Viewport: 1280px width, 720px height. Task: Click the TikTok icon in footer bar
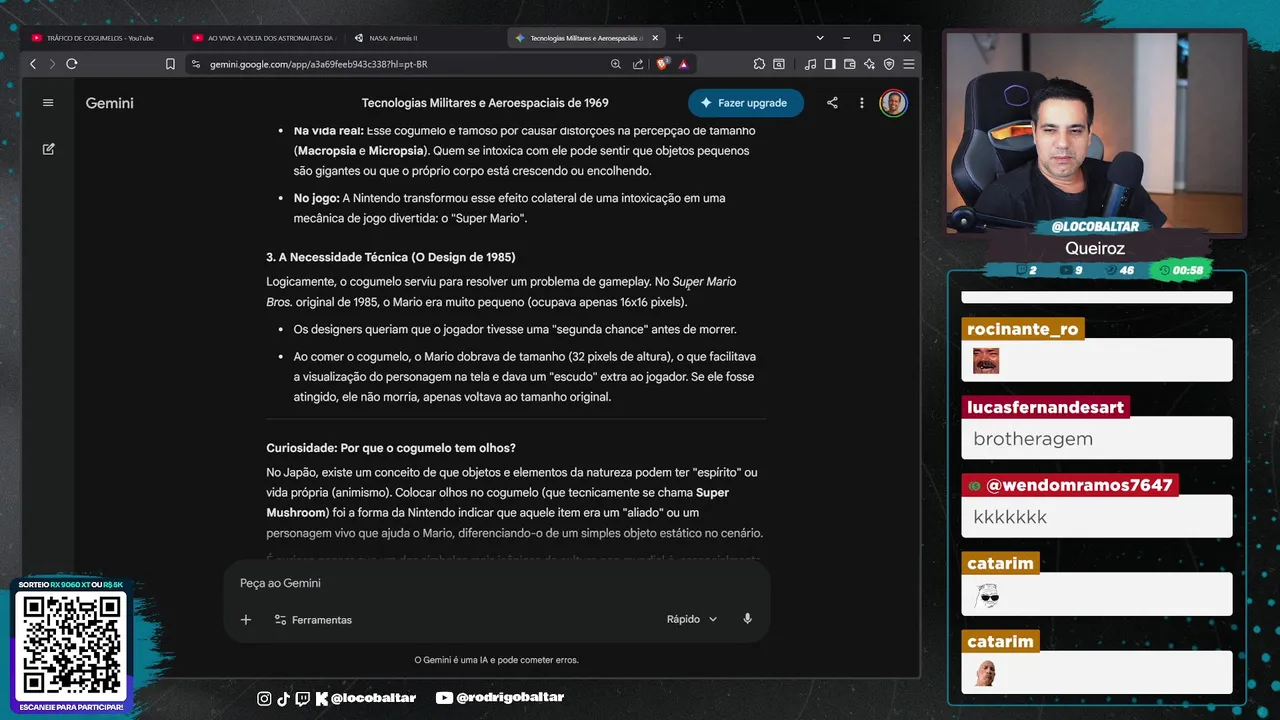click(x=283, y=698)
